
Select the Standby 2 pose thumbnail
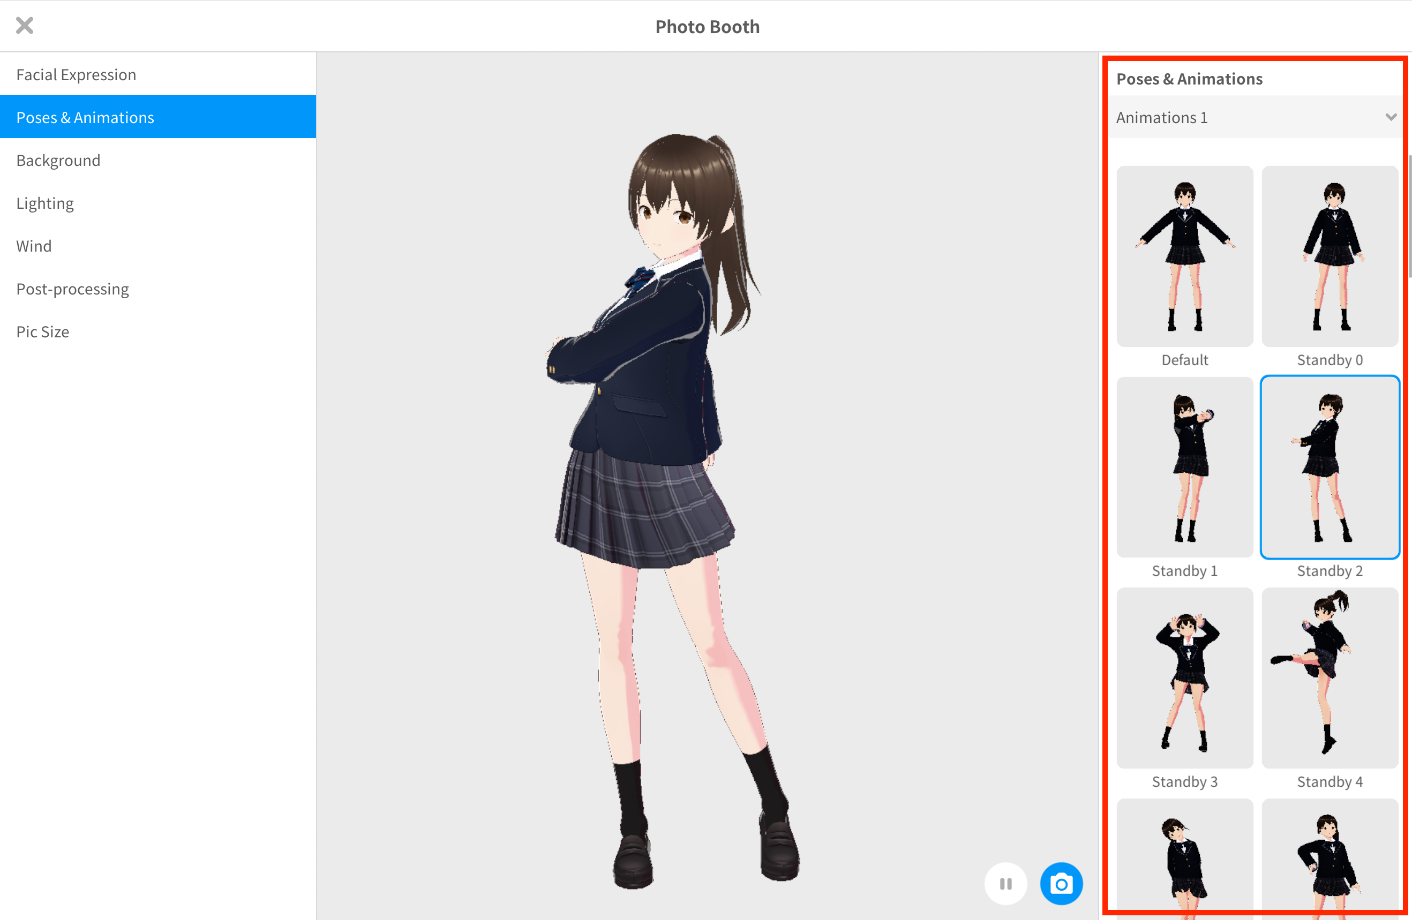coord(1330,467)
